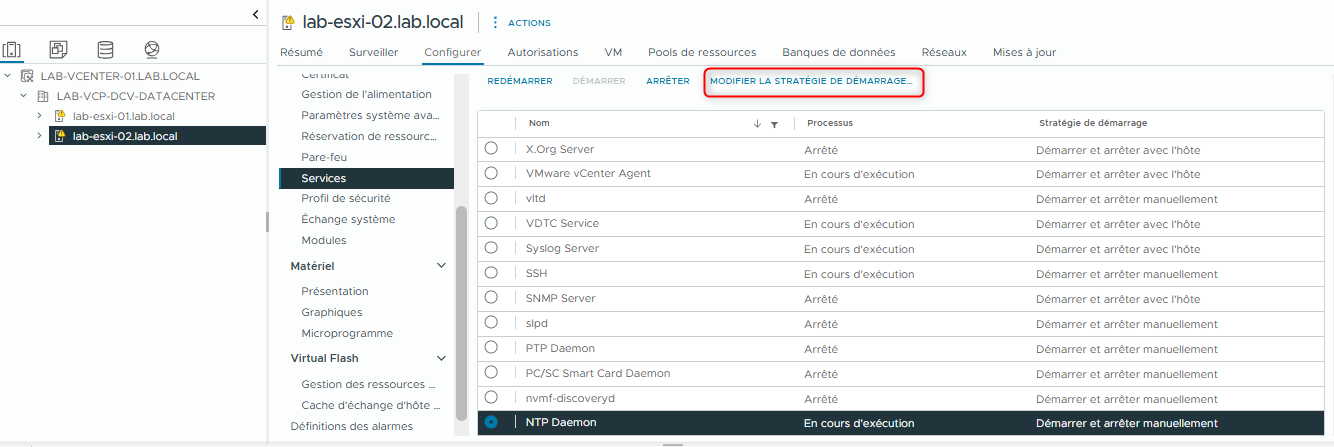Open the Pare-feu settings
This screenshot has width=1334, height=447.
point(324,157)
